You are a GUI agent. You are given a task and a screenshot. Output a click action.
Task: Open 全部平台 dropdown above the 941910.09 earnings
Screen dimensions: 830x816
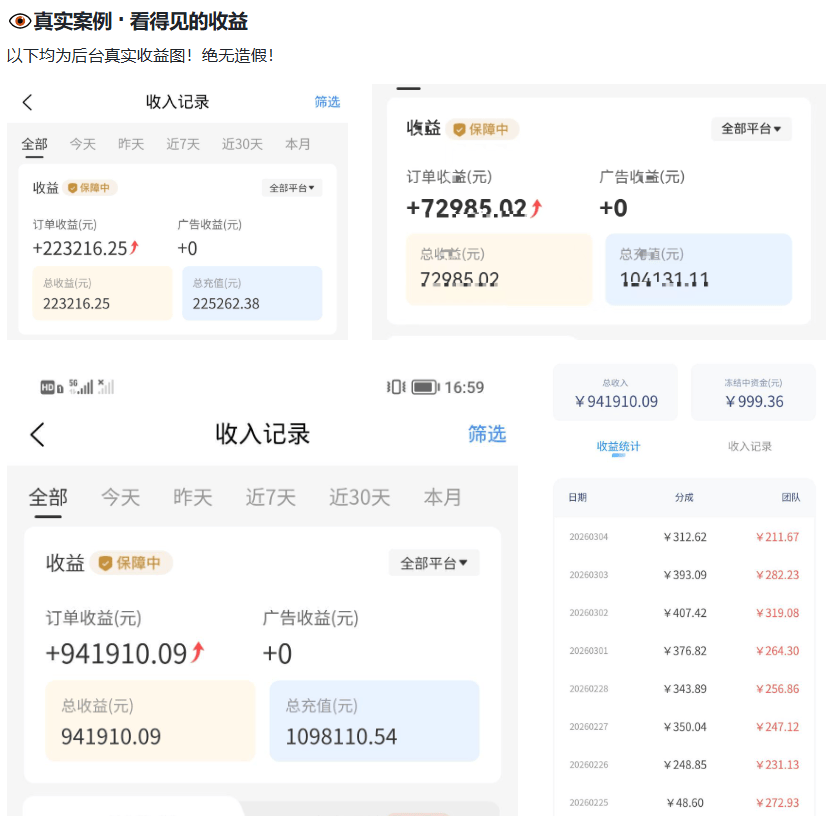click(x=434, y=563)
